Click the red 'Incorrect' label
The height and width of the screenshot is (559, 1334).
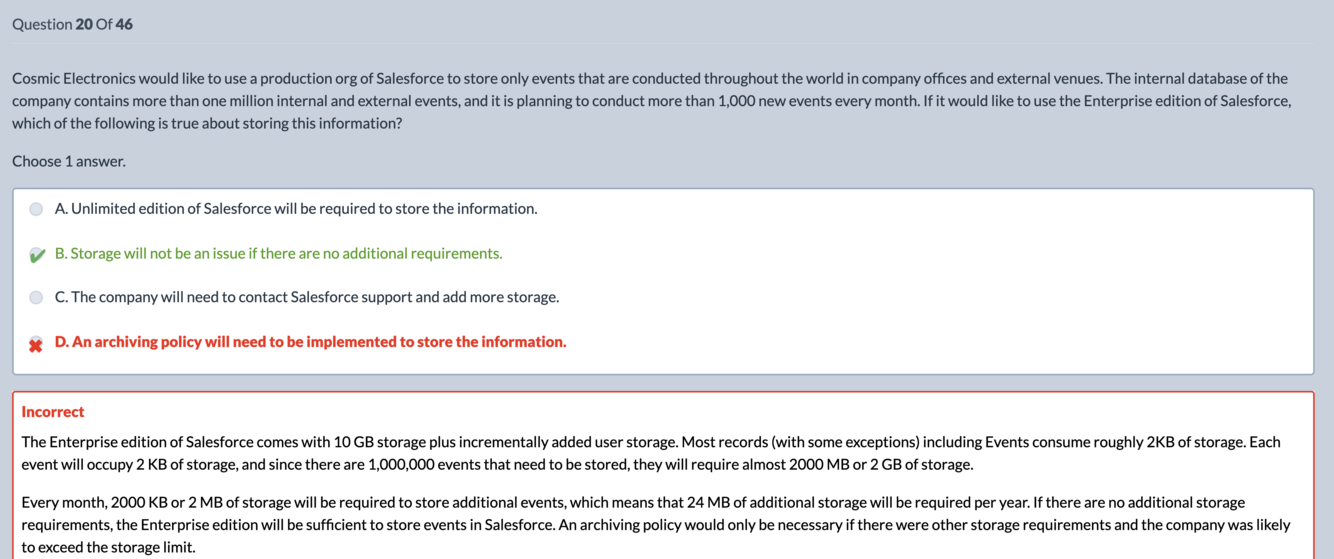click(x=53, y=412)
